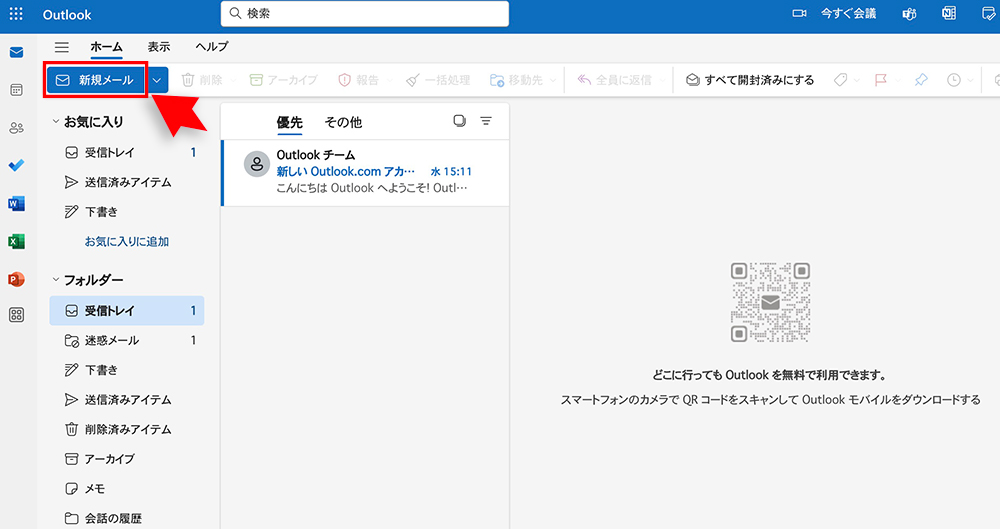Open more apps icon in left rail
This screenshot has width=1000, height=529.
(x=17, y=315)
